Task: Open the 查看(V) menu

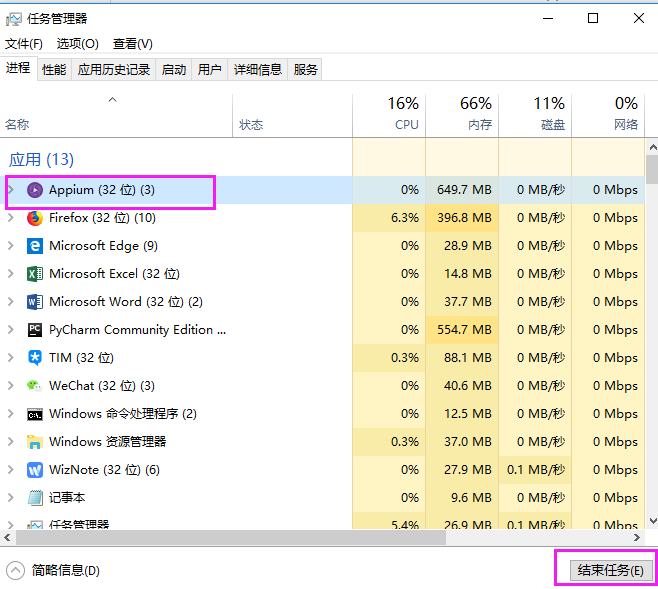Action: tap(133, 44)
